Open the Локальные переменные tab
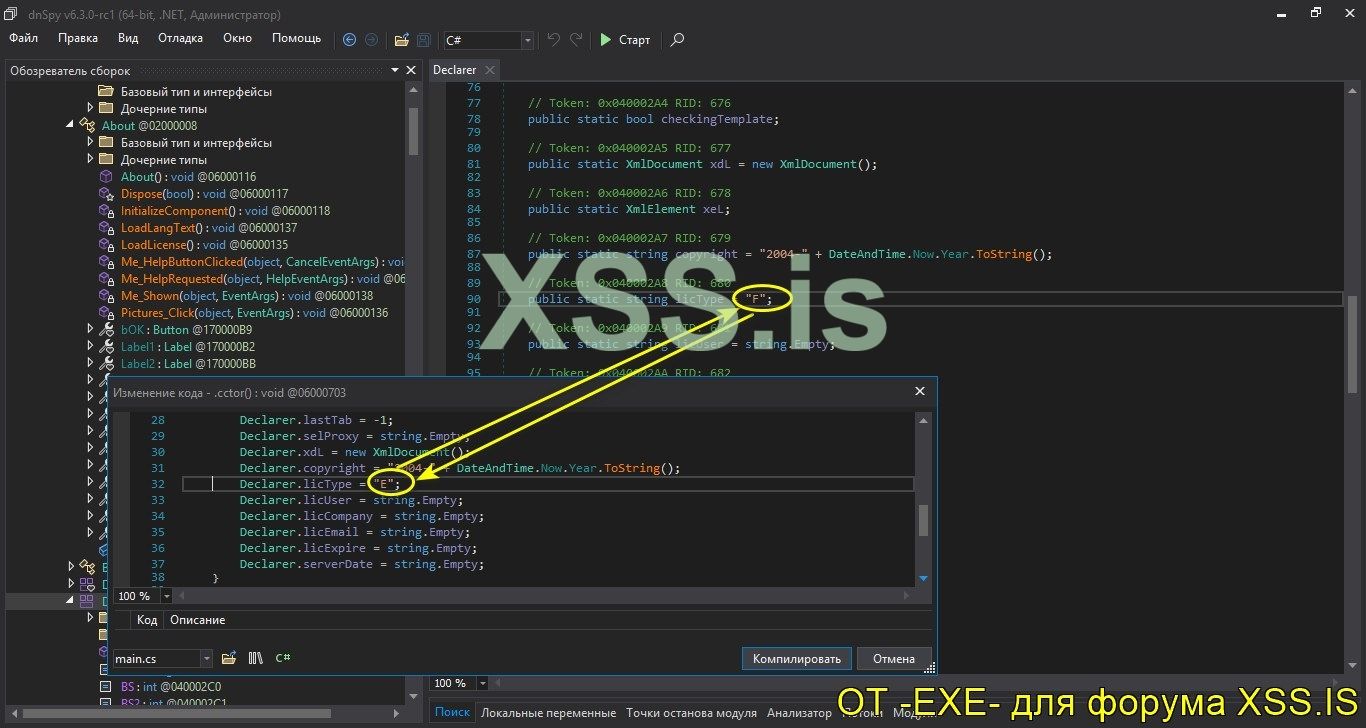The width and height of the screenshot is (1366, 728). tap(548, 713)
